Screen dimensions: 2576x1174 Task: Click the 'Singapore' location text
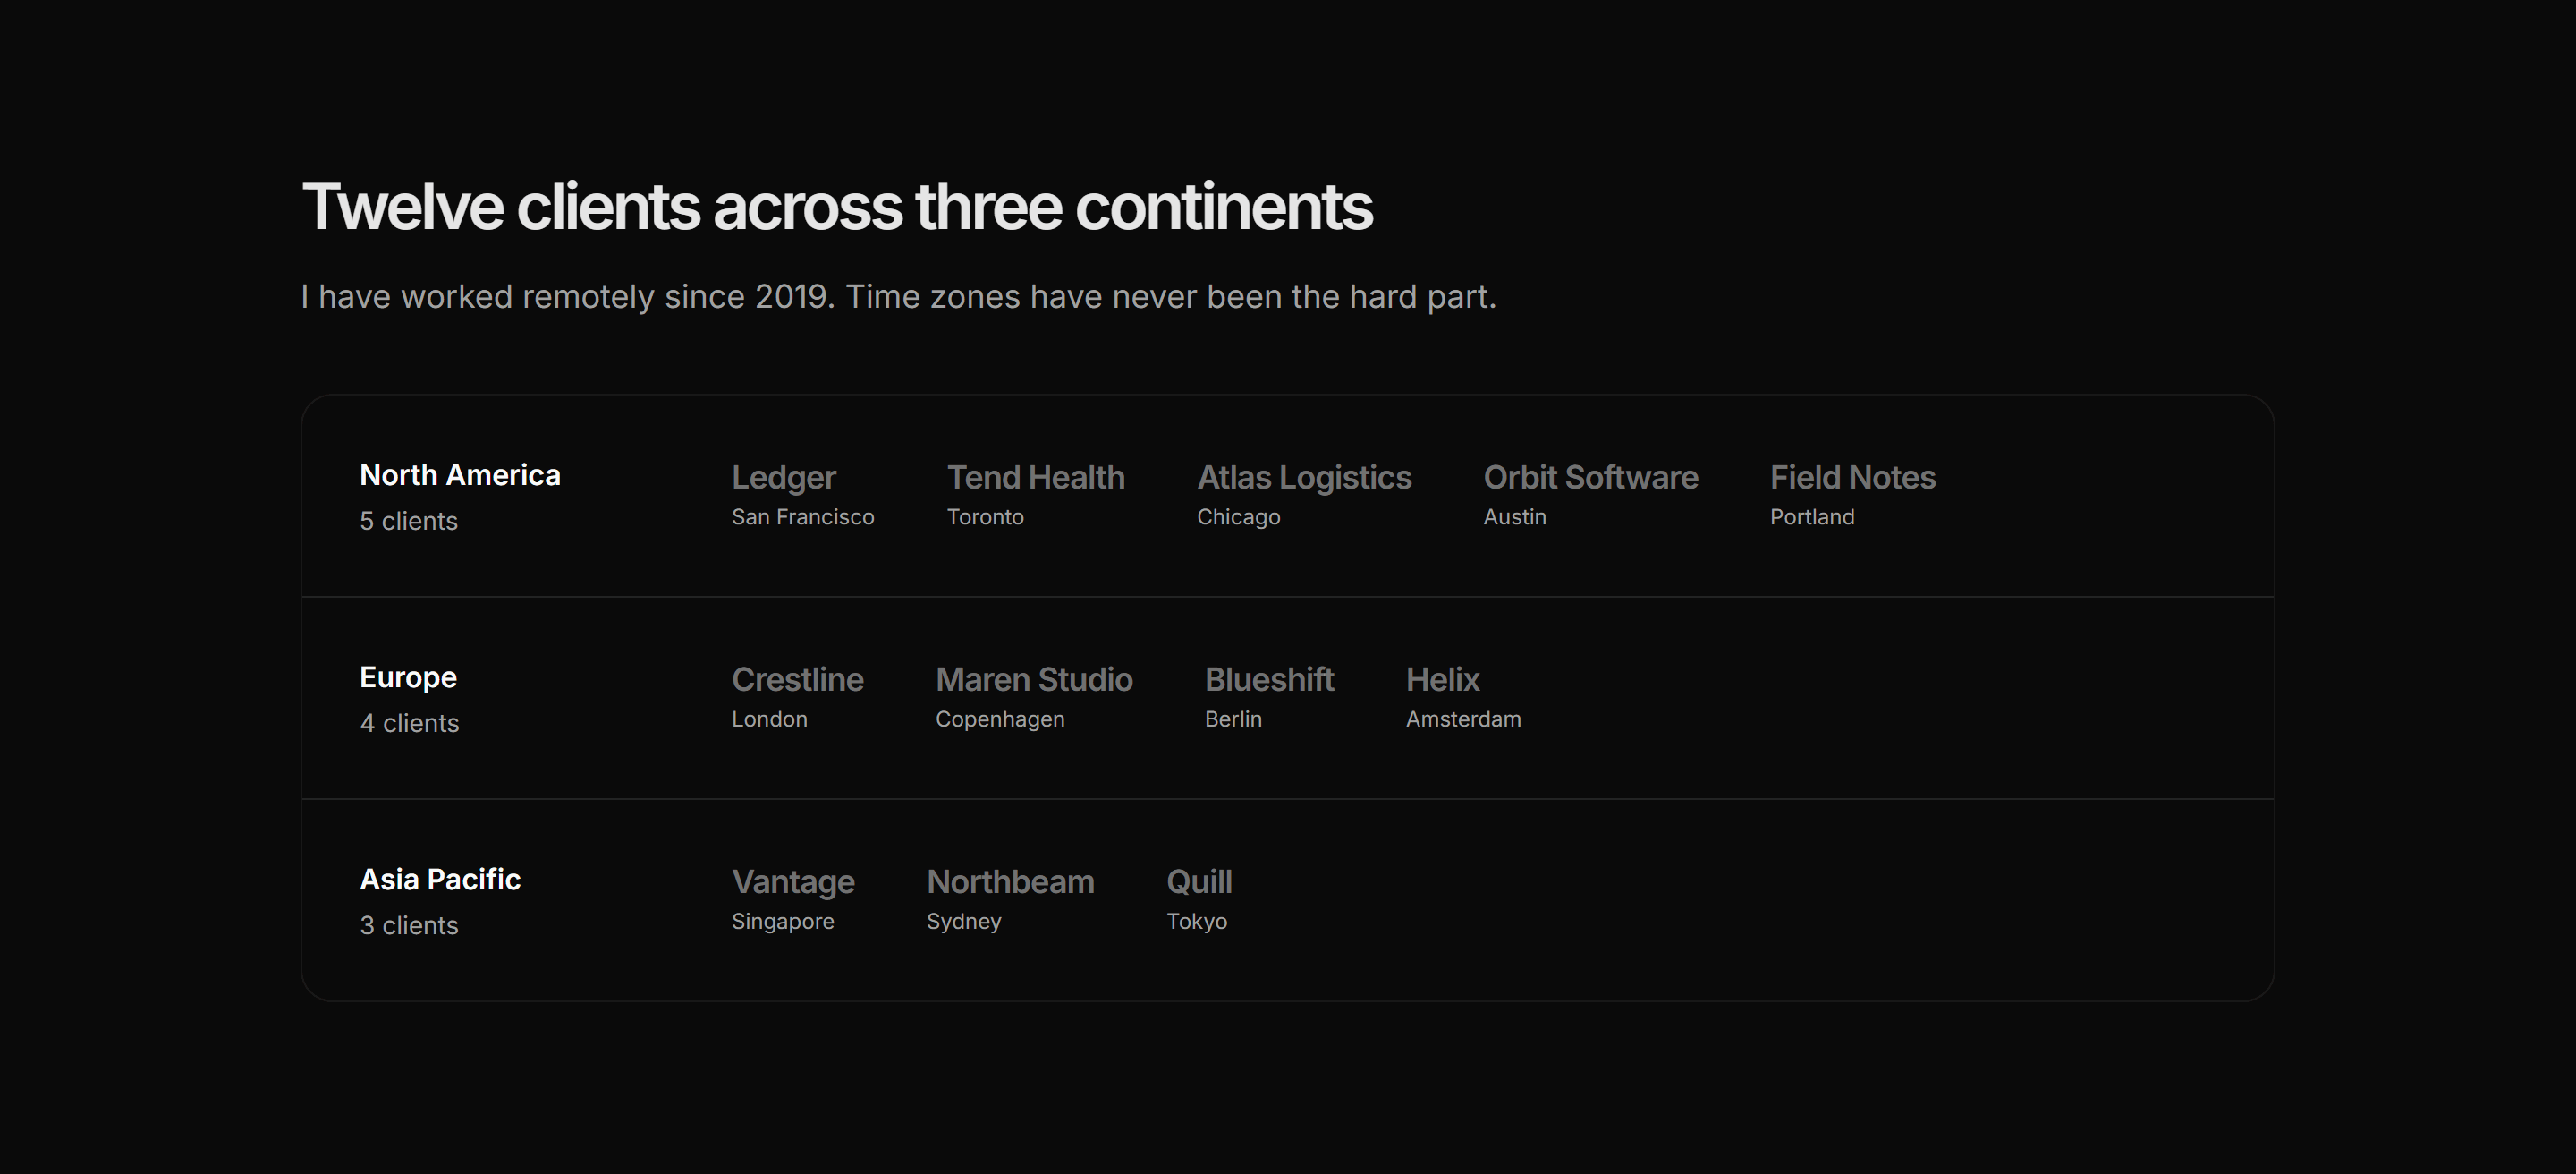tap(783, 921)
